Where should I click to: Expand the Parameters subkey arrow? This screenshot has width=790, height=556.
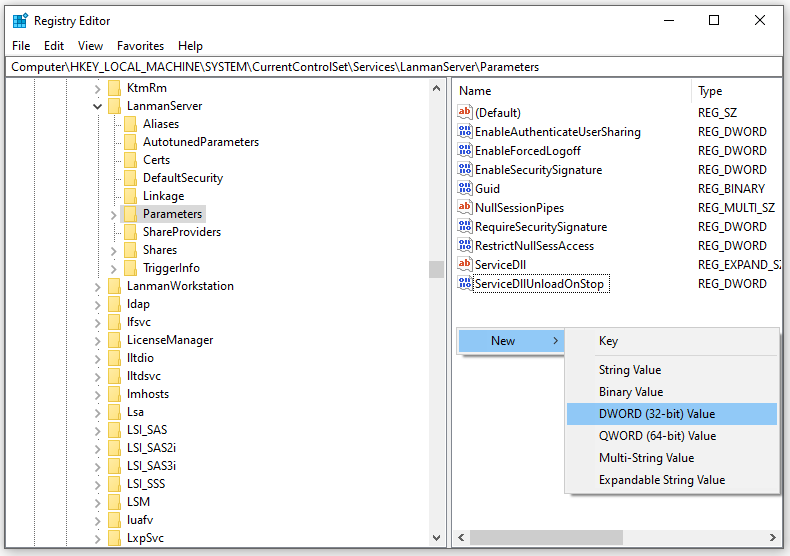click(113, 215)
